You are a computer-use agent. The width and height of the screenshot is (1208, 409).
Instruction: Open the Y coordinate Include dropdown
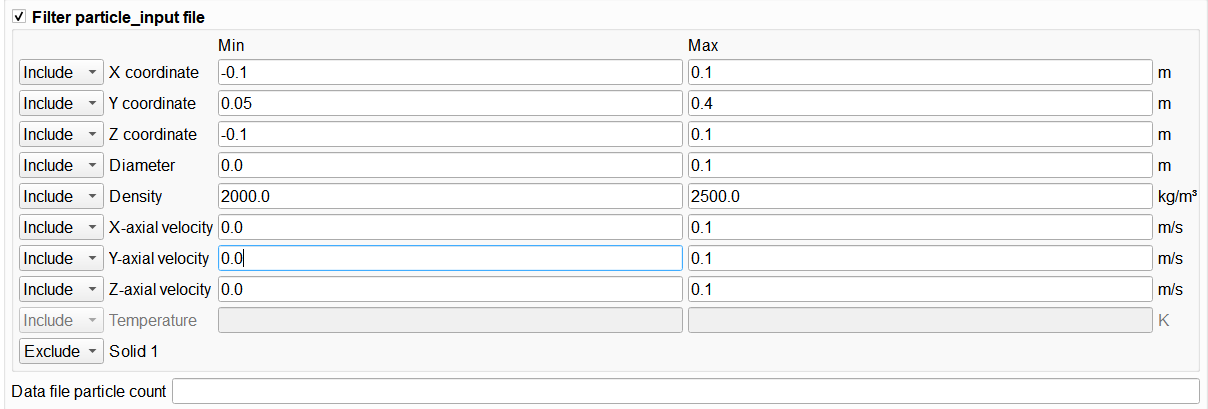(60, 103)
